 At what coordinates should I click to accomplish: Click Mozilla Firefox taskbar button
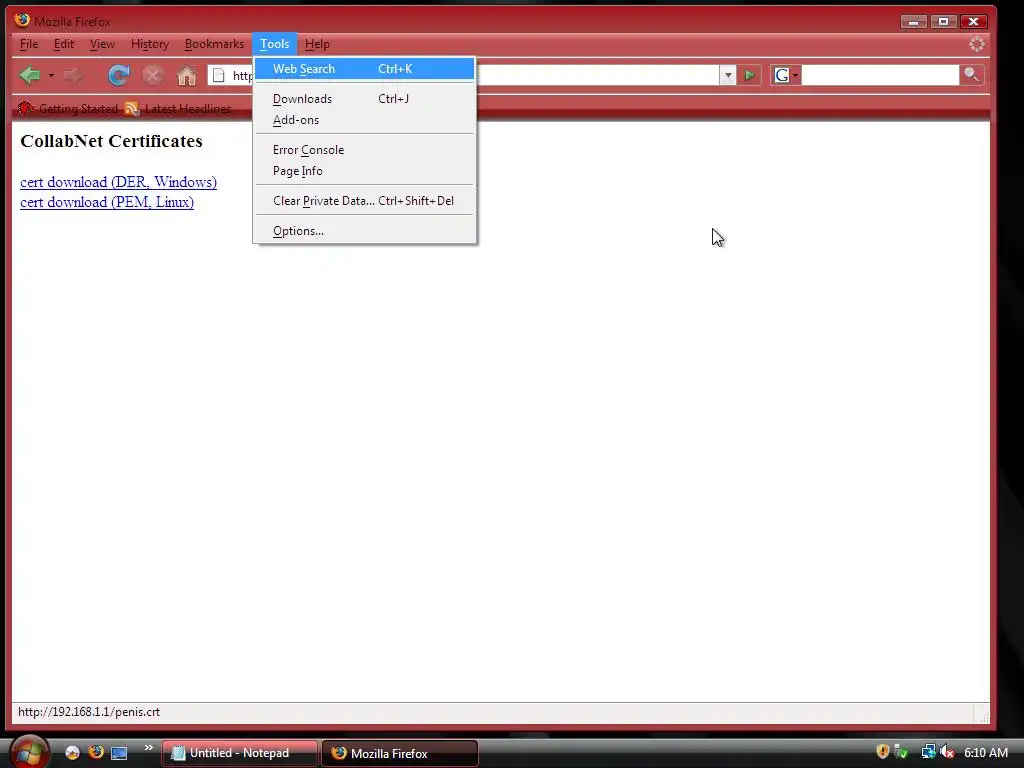click(400, 753)
